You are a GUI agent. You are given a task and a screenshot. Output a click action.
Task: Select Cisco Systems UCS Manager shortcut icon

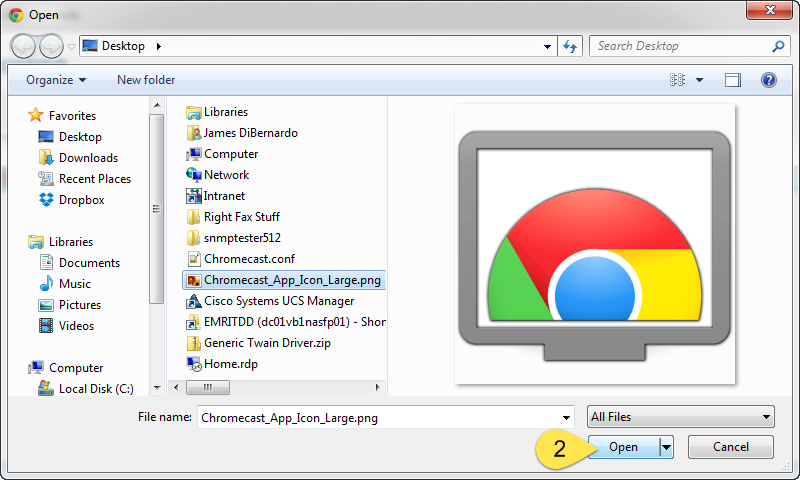pos(194,301)
